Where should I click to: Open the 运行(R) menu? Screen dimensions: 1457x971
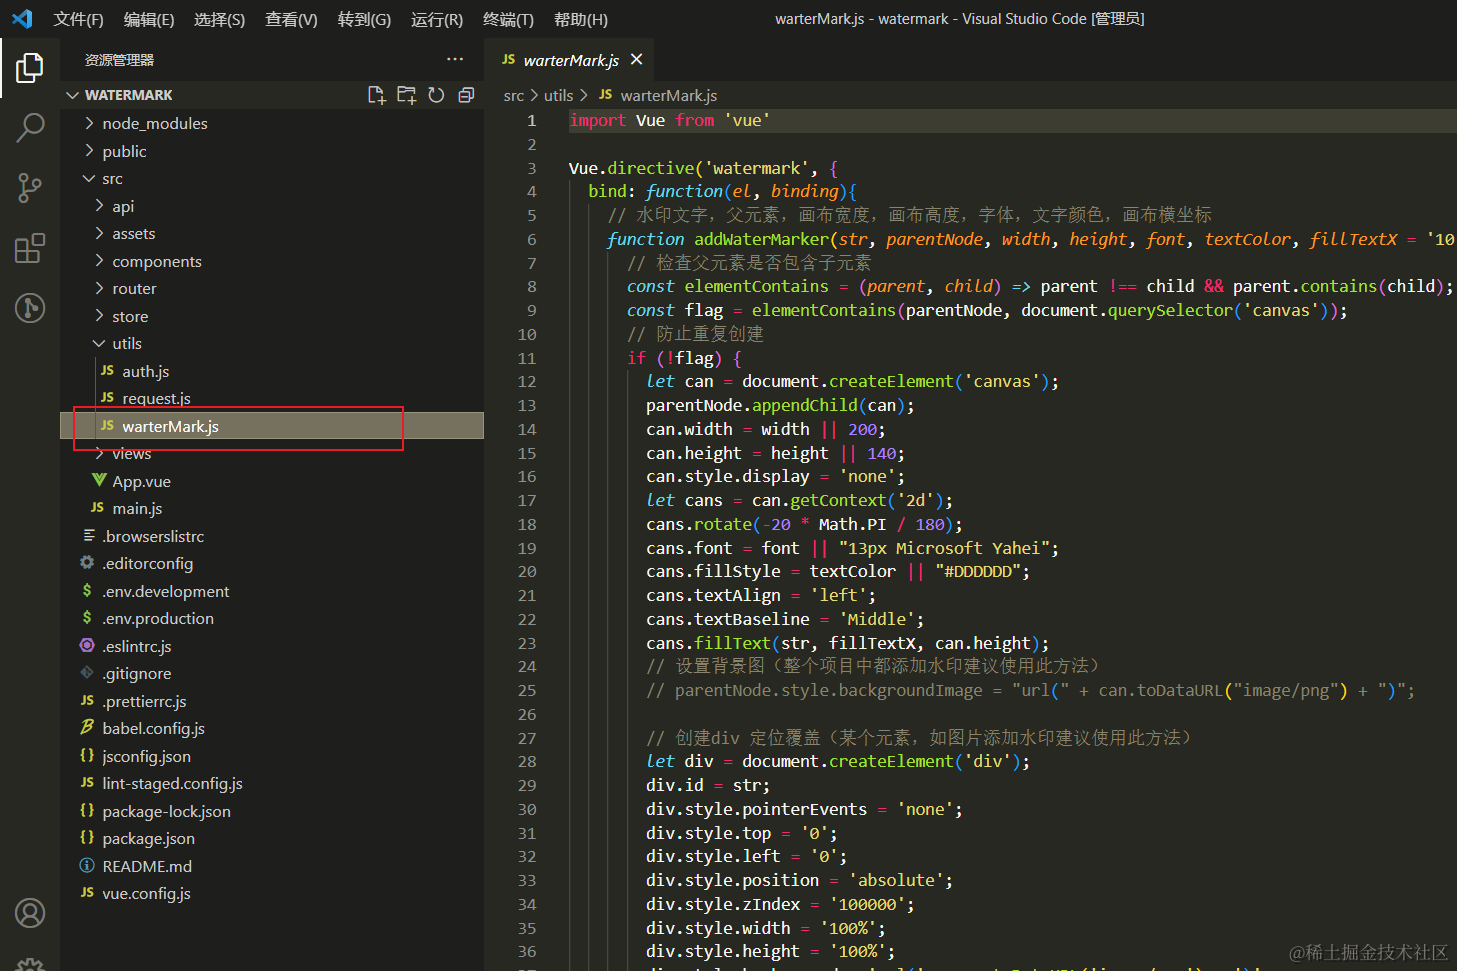point(436,19)
